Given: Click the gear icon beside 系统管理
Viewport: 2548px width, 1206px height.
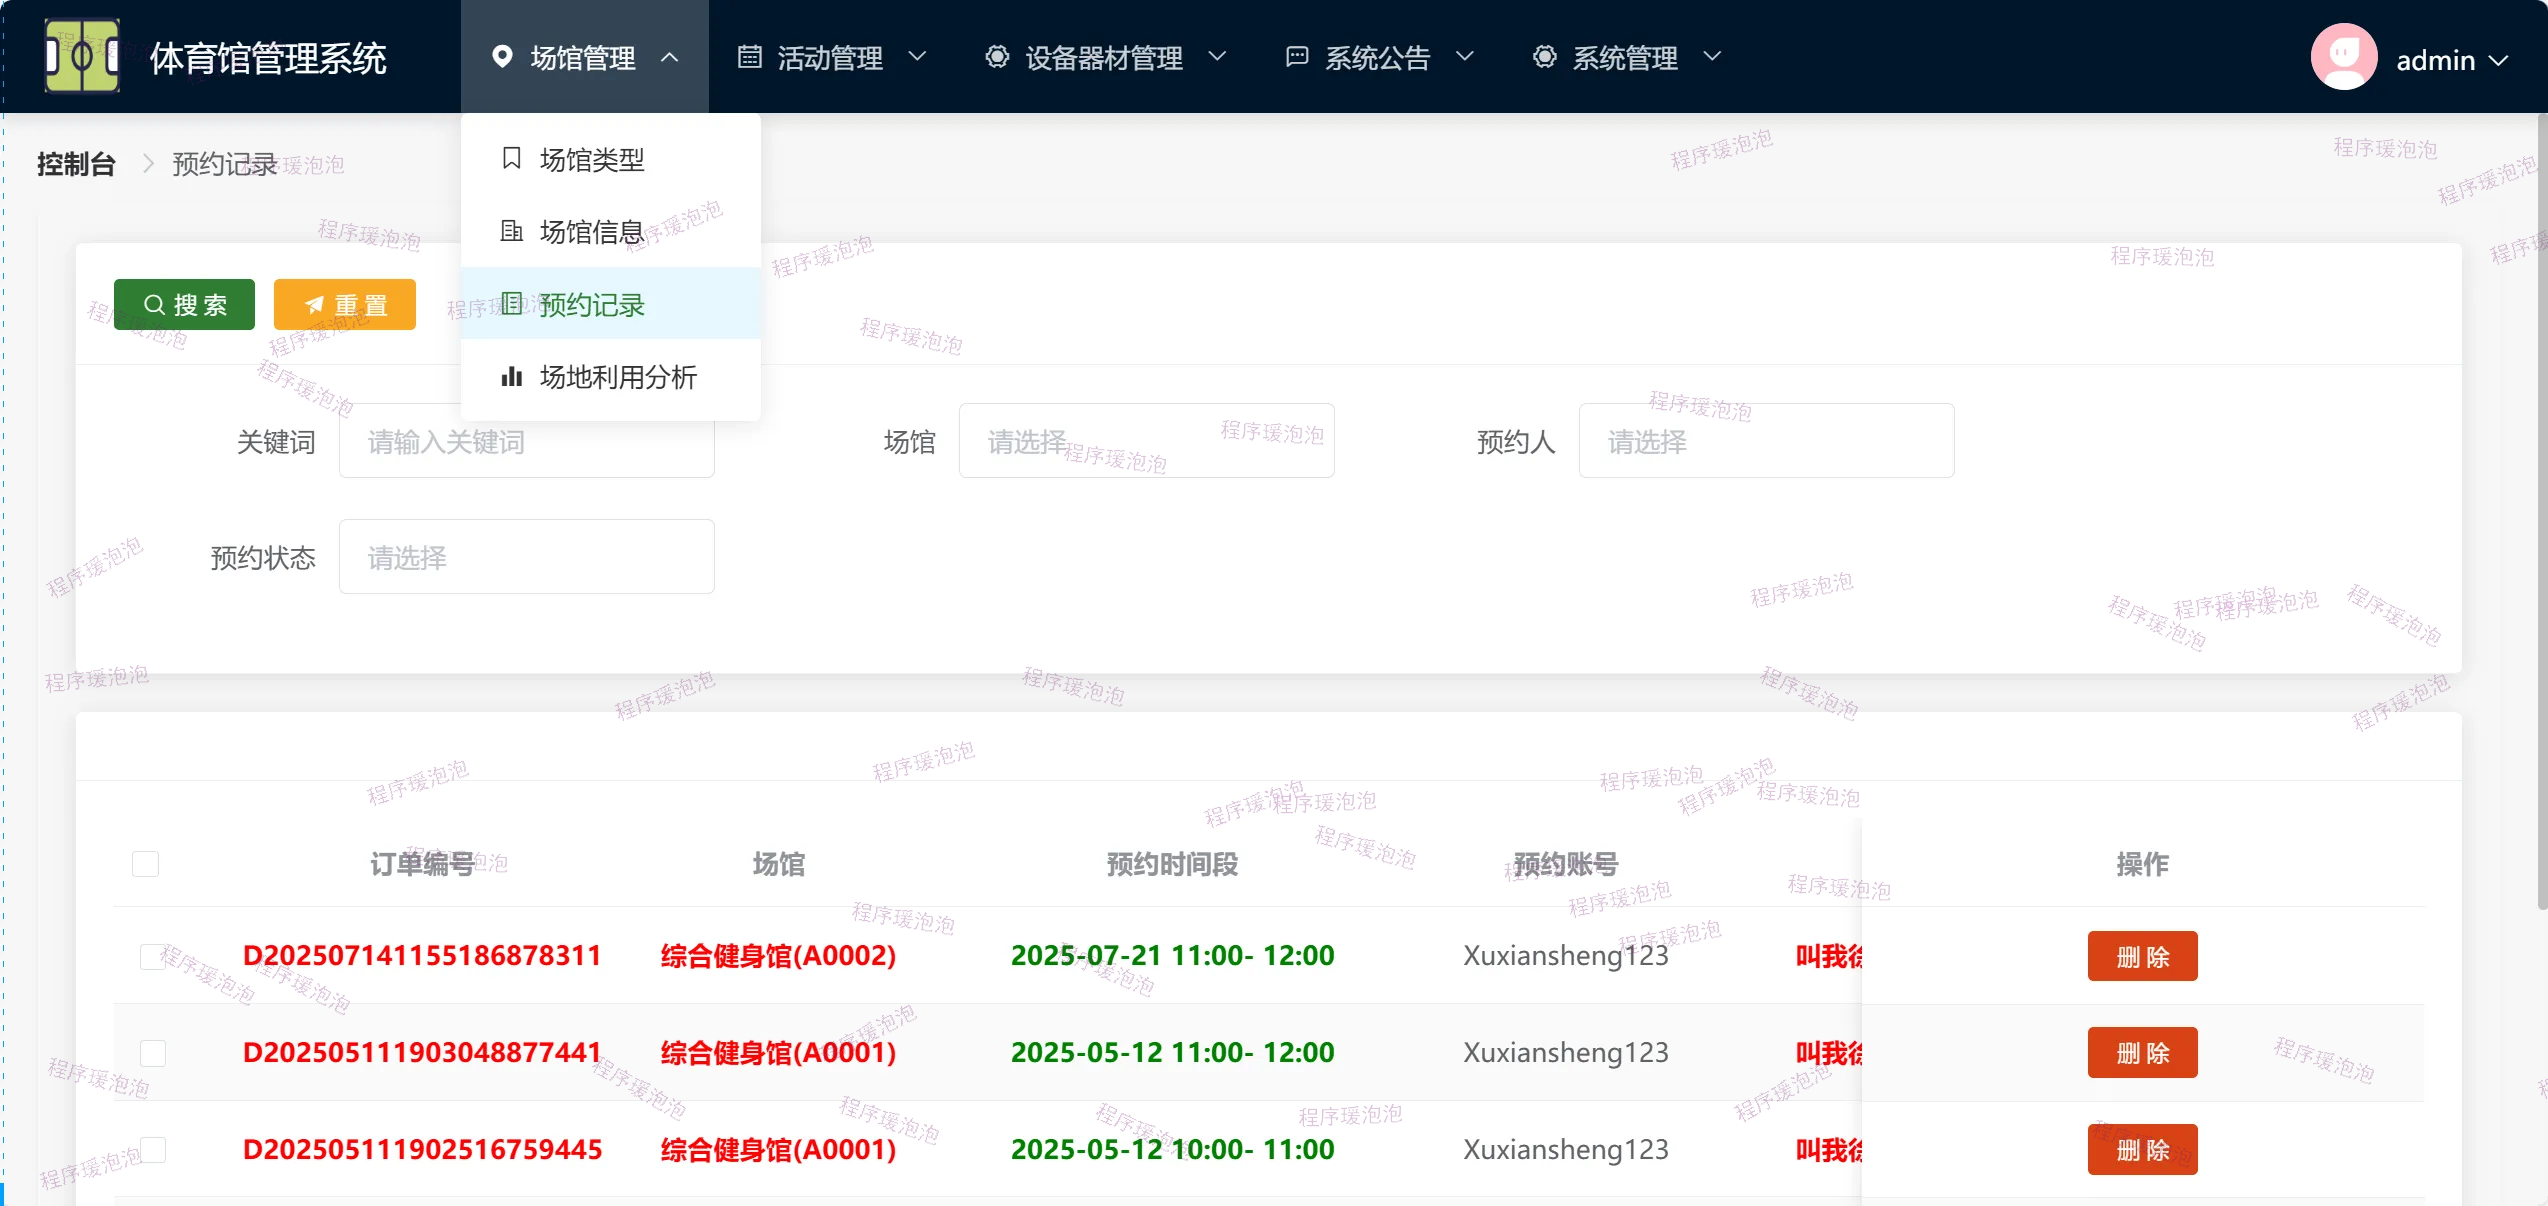Looking at the screenshot, I should (x=1544, y=57).
